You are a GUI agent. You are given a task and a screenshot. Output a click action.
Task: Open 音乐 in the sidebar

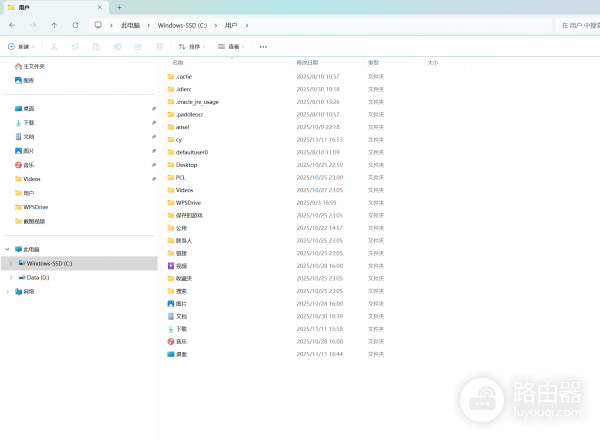[24, 165]
